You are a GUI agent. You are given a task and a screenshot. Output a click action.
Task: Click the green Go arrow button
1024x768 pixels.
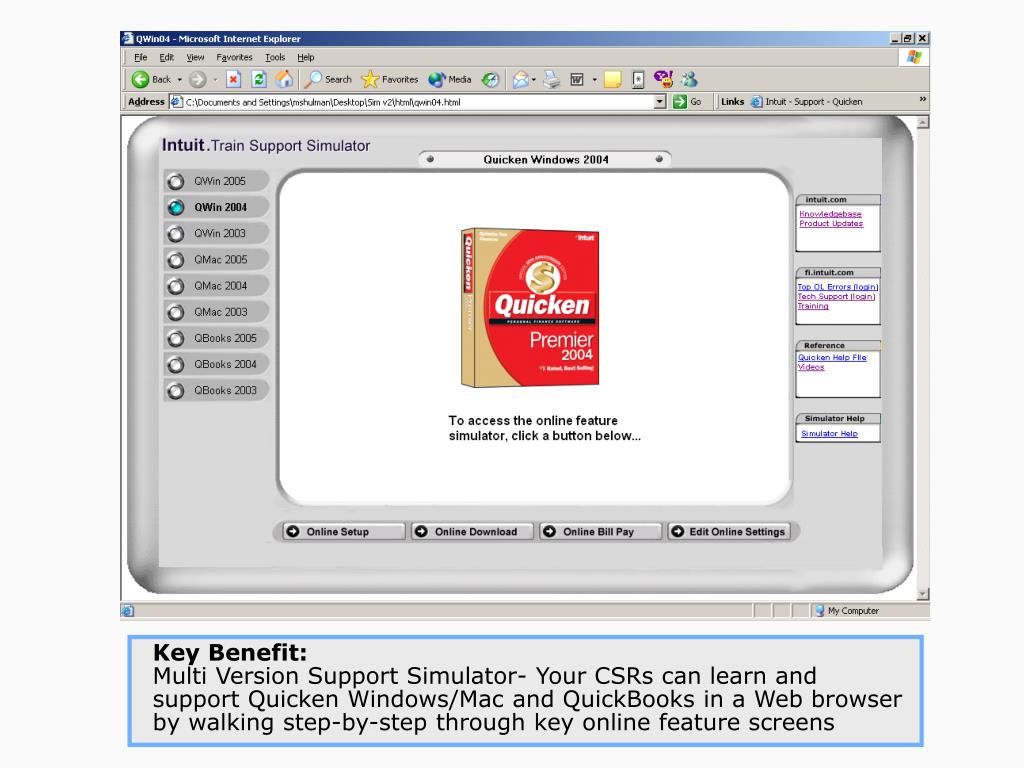[x=680, y=102]
